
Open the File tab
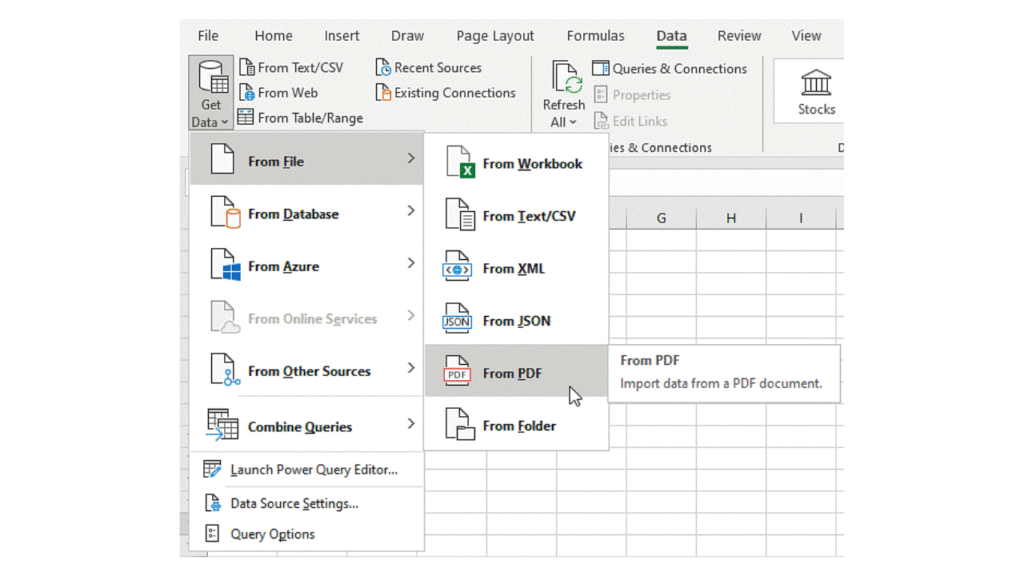(x=208, y=36)
